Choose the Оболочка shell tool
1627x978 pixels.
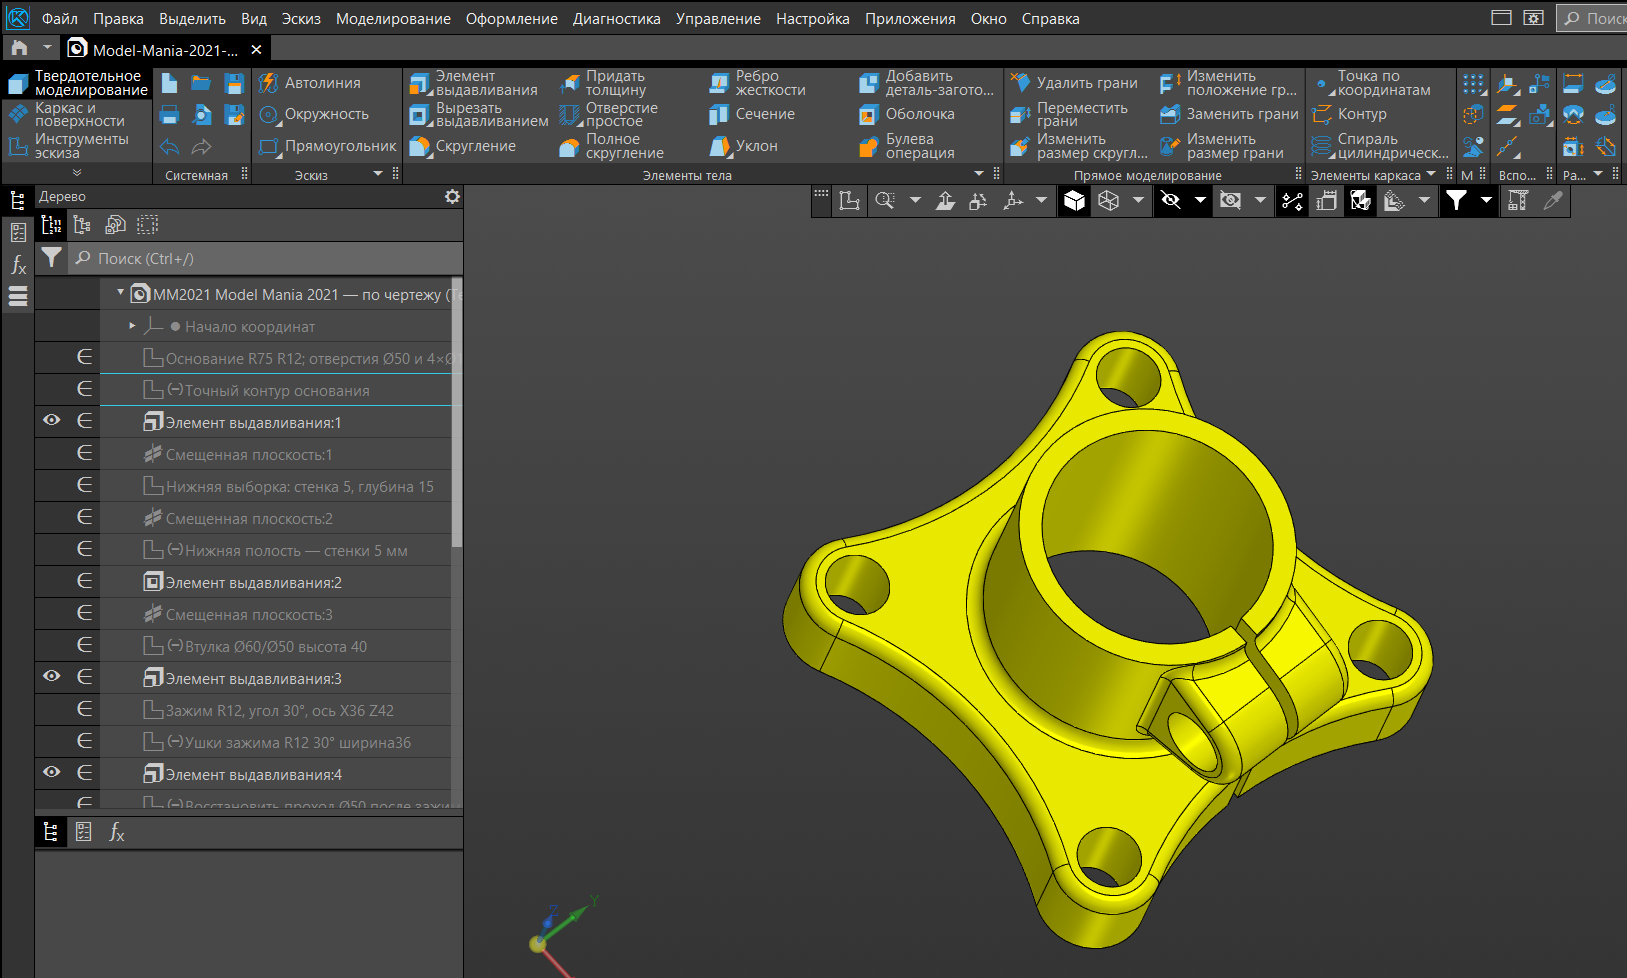[x=907, y=114]
